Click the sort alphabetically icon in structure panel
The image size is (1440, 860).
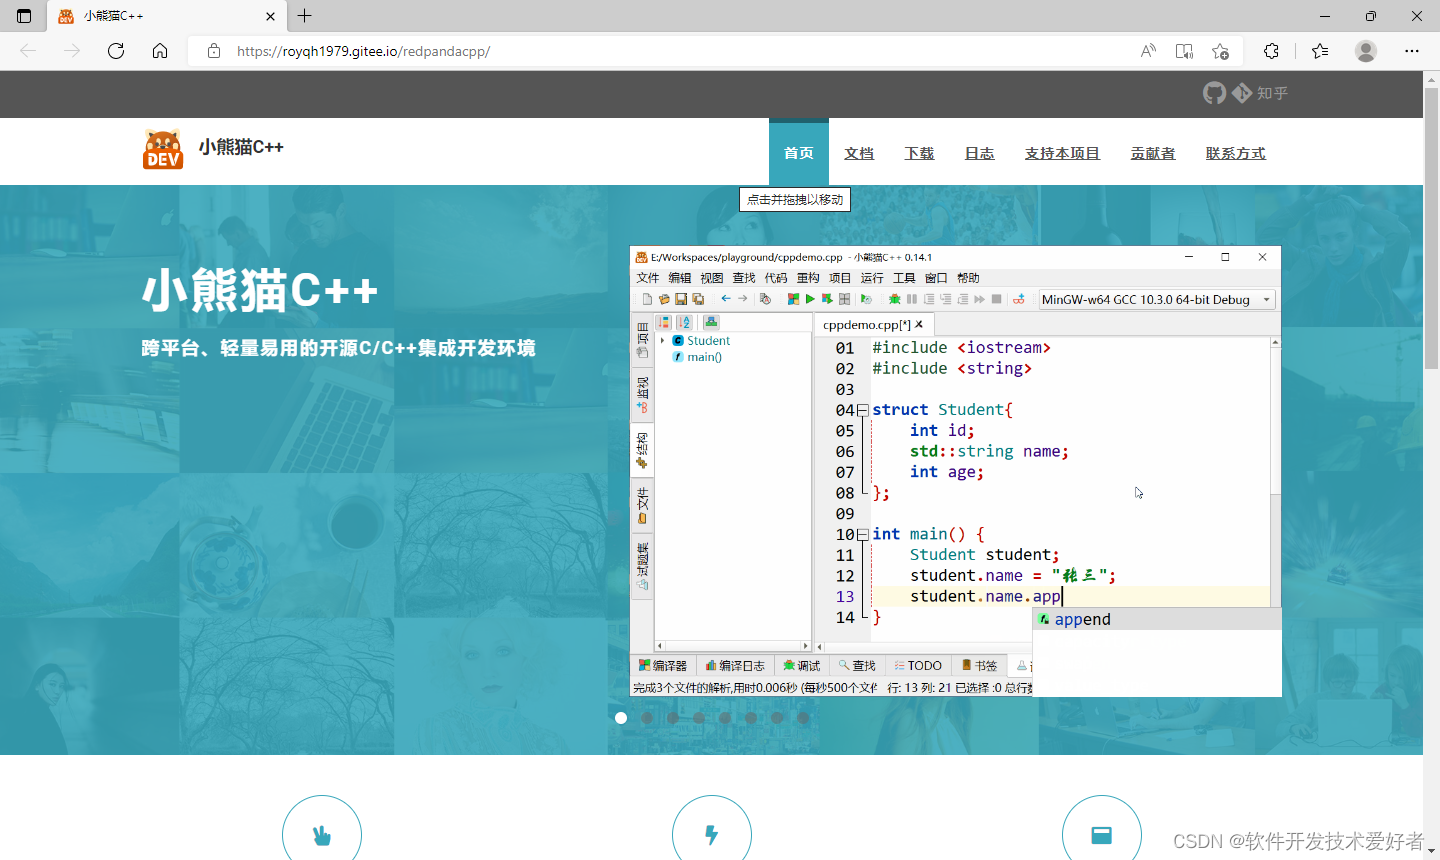(x=684, y=322)
